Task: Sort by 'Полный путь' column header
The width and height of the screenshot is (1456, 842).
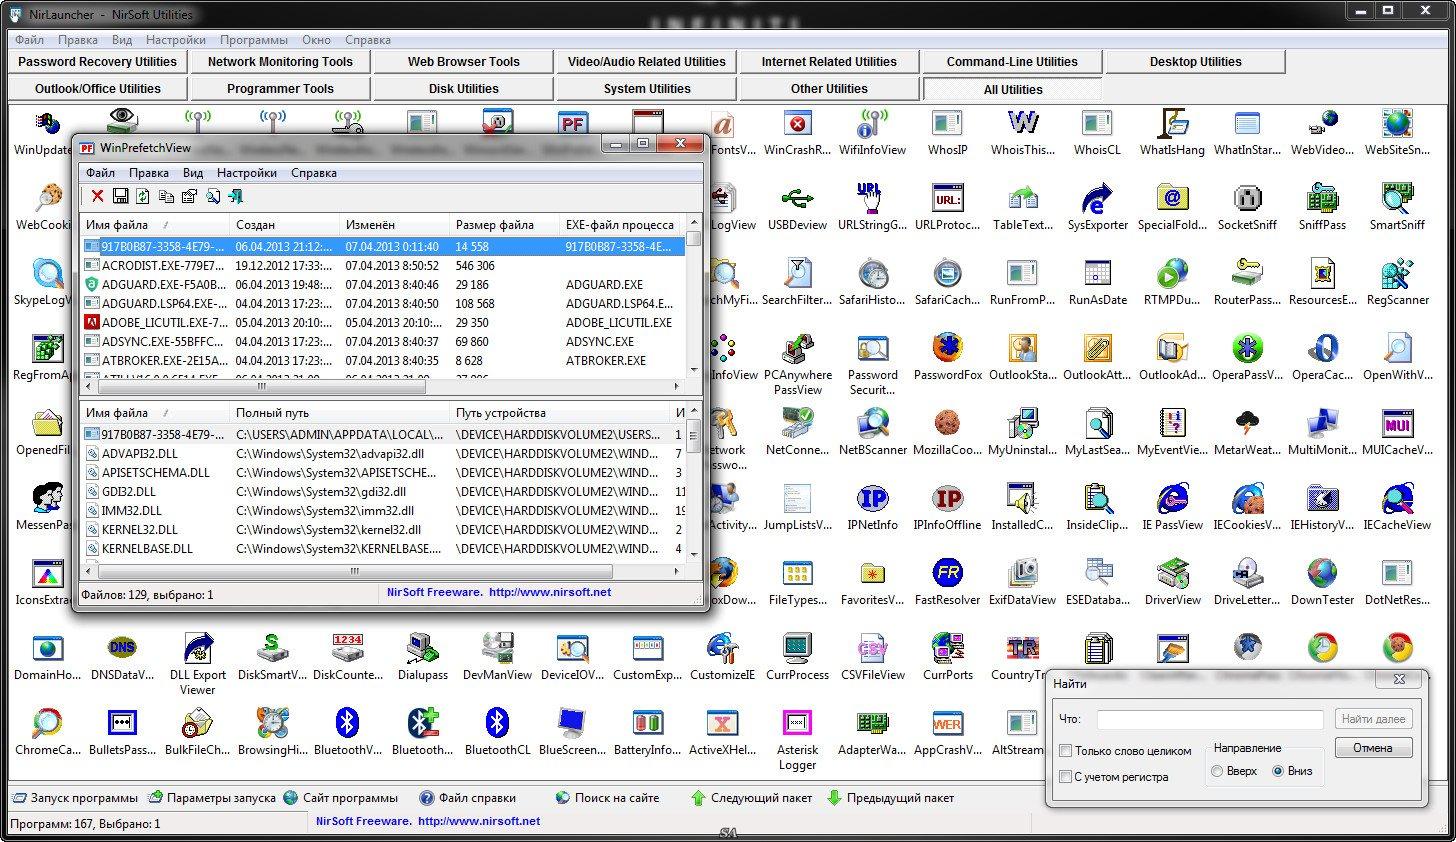Action: pos(340,413)
